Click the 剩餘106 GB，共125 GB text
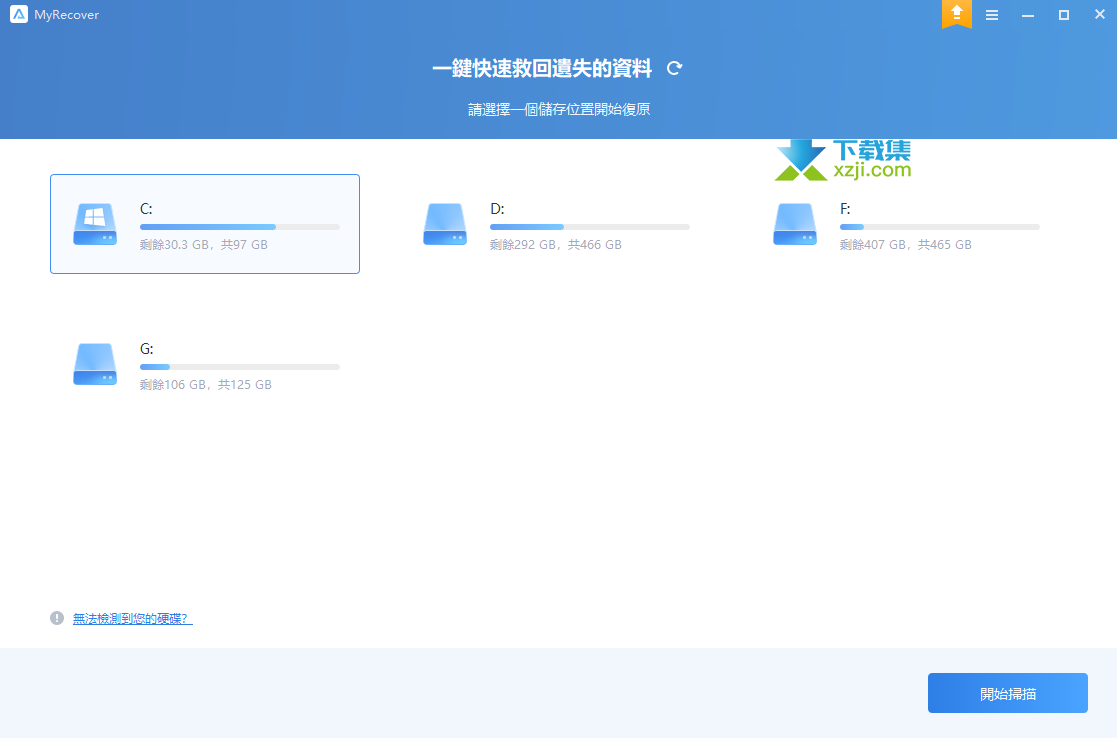 coord(206,384)
